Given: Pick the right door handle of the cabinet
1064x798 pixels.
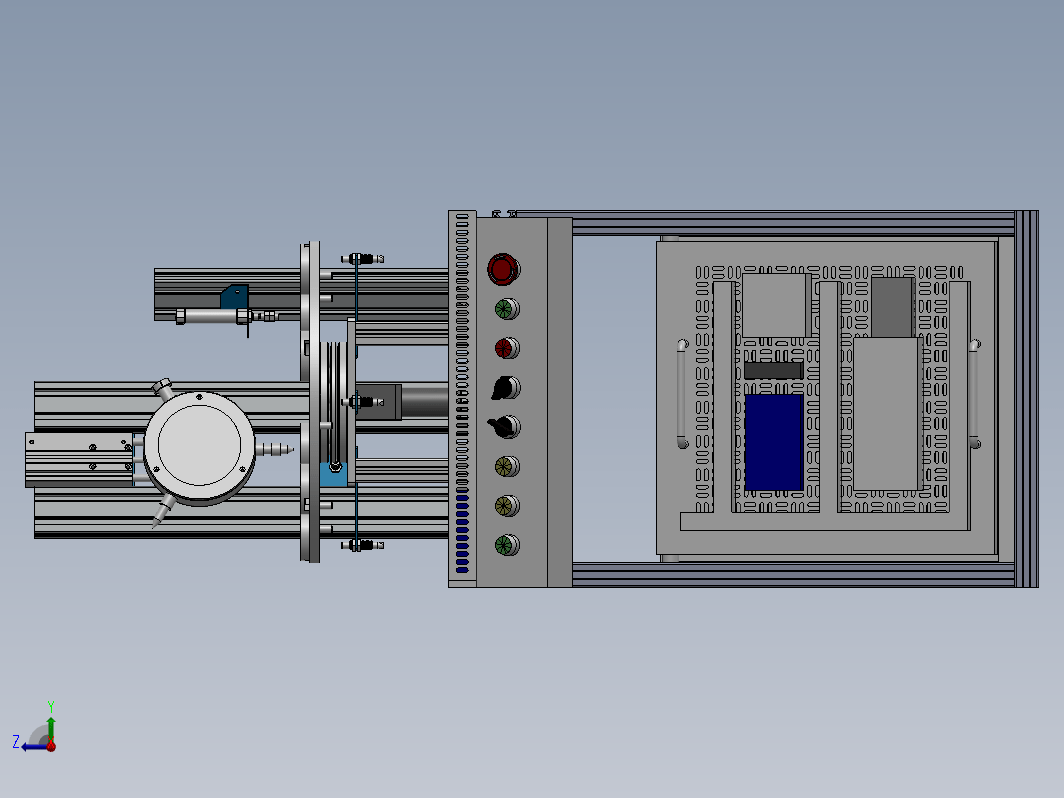Looking at the screenshot, I should [x=974, y=394].
